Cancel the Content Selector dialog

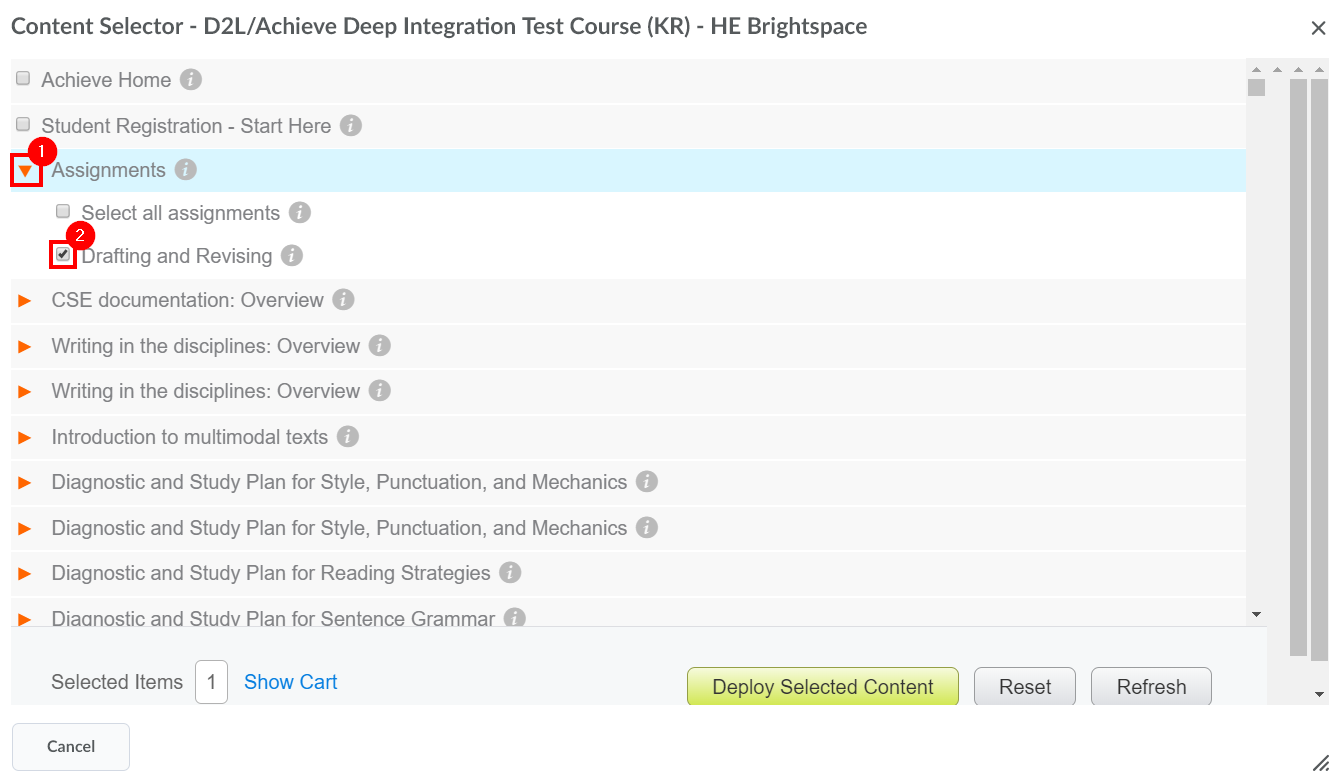tap(70, 747)
